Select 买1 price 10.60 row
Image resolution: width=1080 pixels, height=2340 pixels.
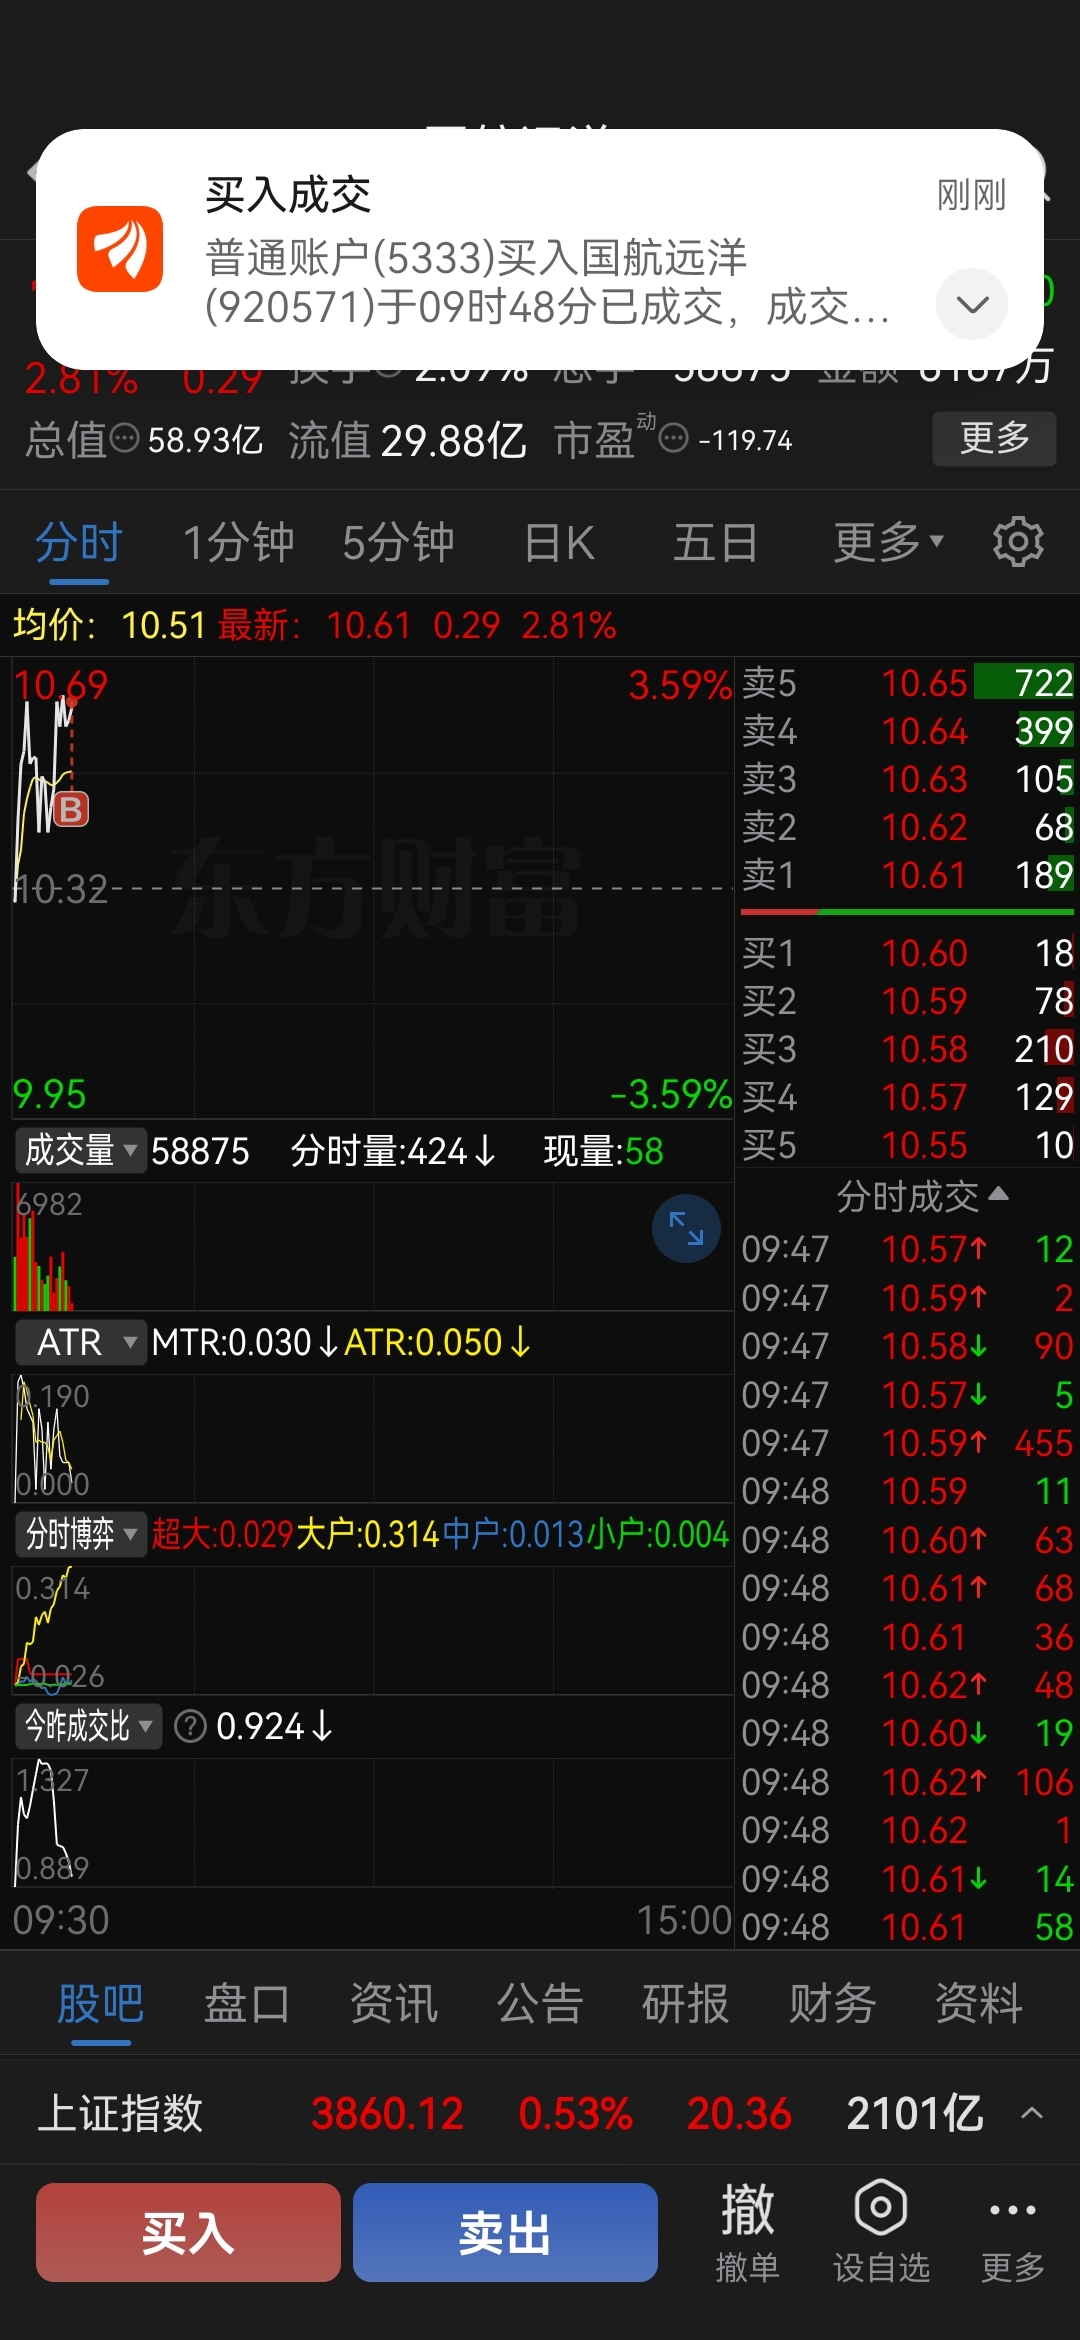click(x=908, y=953)
